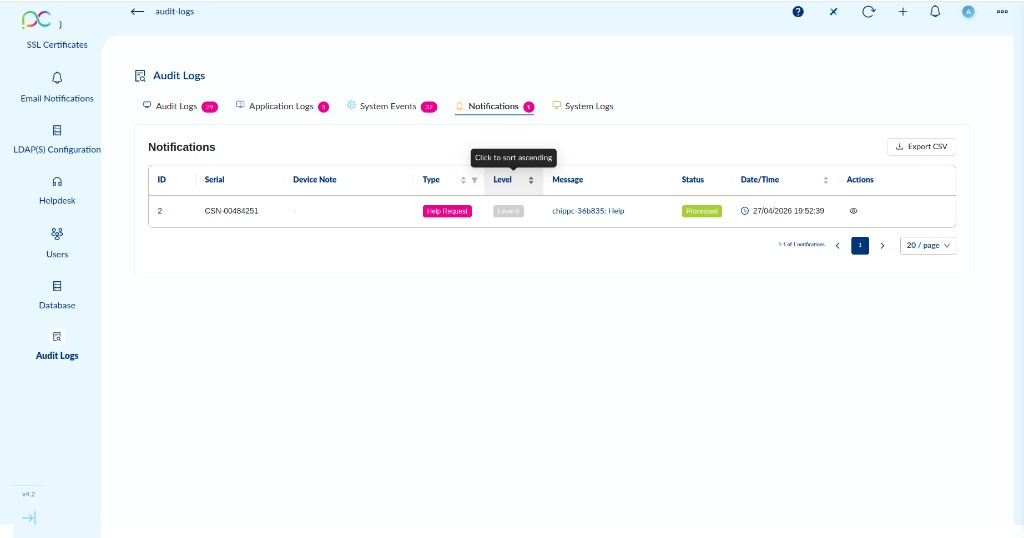The width and height of the screenshot is (1024, 538).
Task: Expand sidebar using bottom arrow icon
Action: click(28, 517)
